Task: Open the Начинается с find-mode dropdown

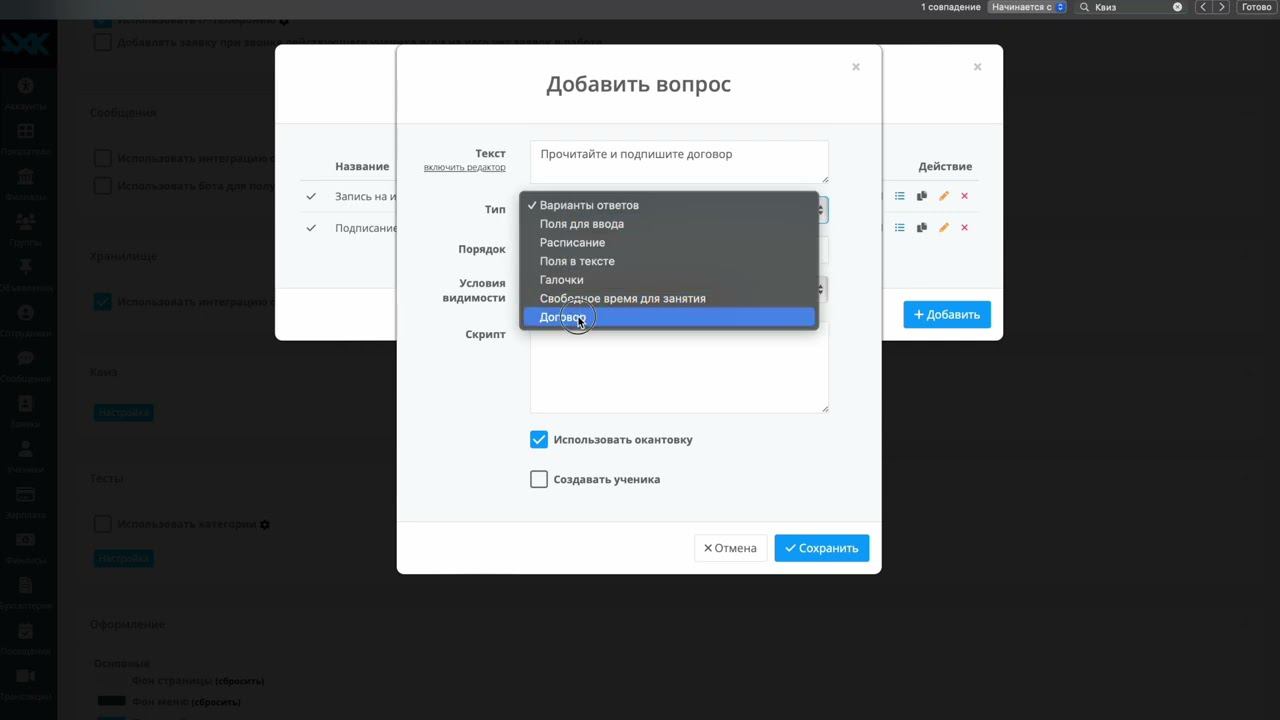Action: [1028, 7]
